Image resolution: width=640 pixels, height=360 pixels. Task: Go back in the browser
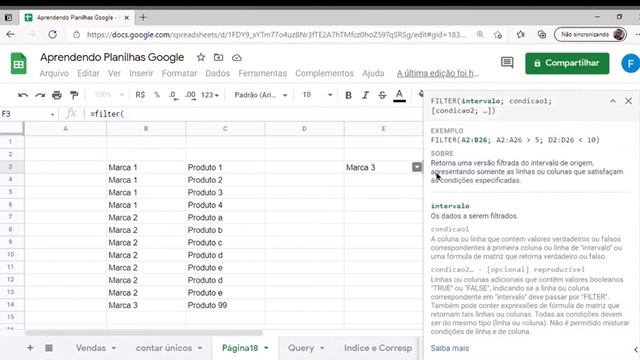pyautogui.click(x=11, y=35)
